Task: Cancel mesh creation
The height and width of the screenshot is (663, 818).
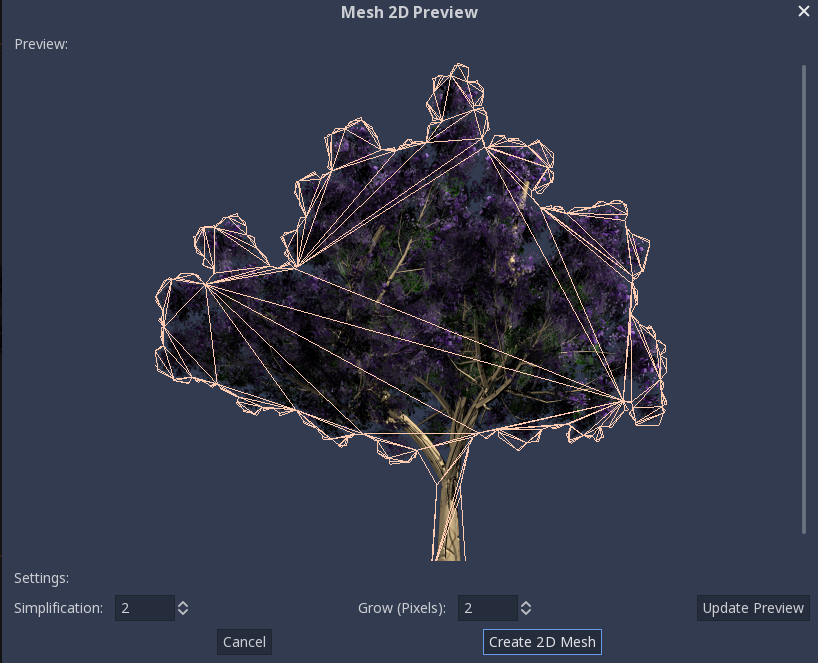Action: [x=244, y=642]
